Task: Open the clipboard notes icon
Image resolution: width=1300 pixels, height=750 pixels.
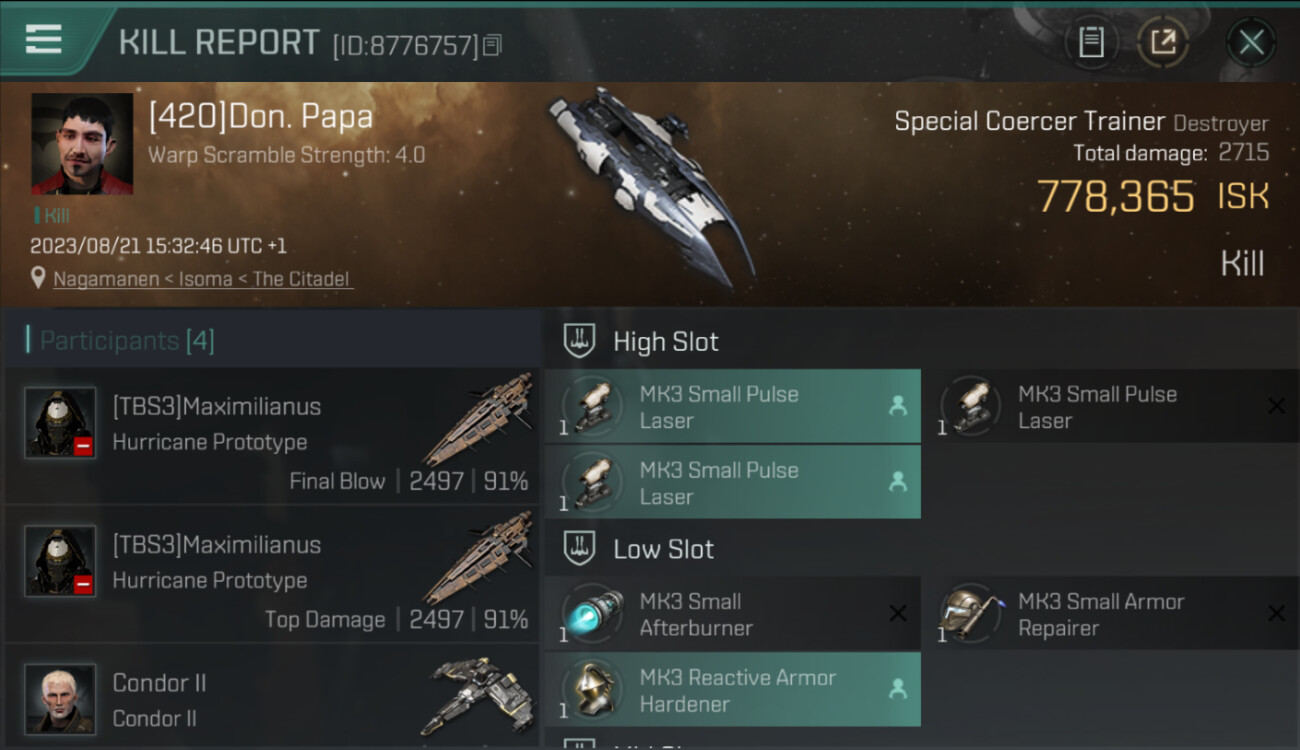Action: coord(1091,42)
